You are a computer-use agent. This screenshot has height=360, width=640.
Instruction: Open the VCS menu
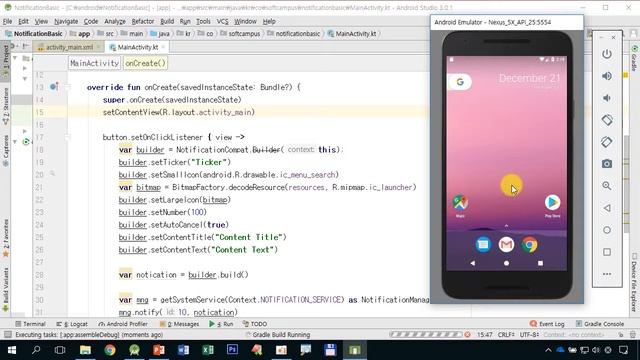click(222, 21)
